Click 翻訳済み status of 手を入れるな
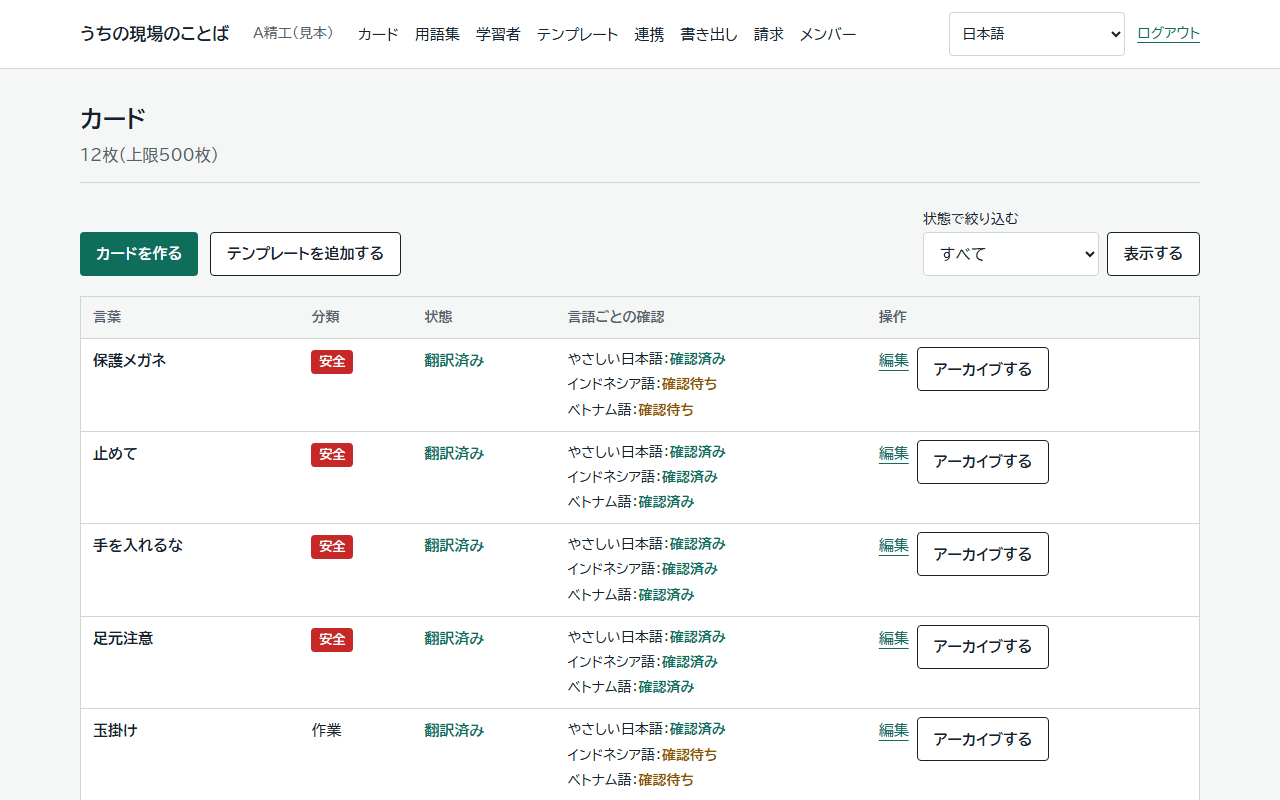The width and height of the screenshot is (1280, 800). point(454,546)
